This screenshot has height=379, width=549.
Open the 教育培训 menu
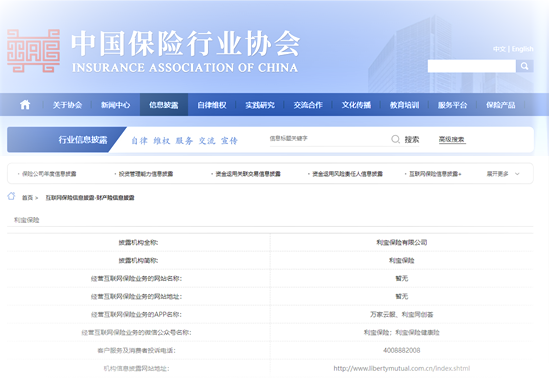(404, 105)
